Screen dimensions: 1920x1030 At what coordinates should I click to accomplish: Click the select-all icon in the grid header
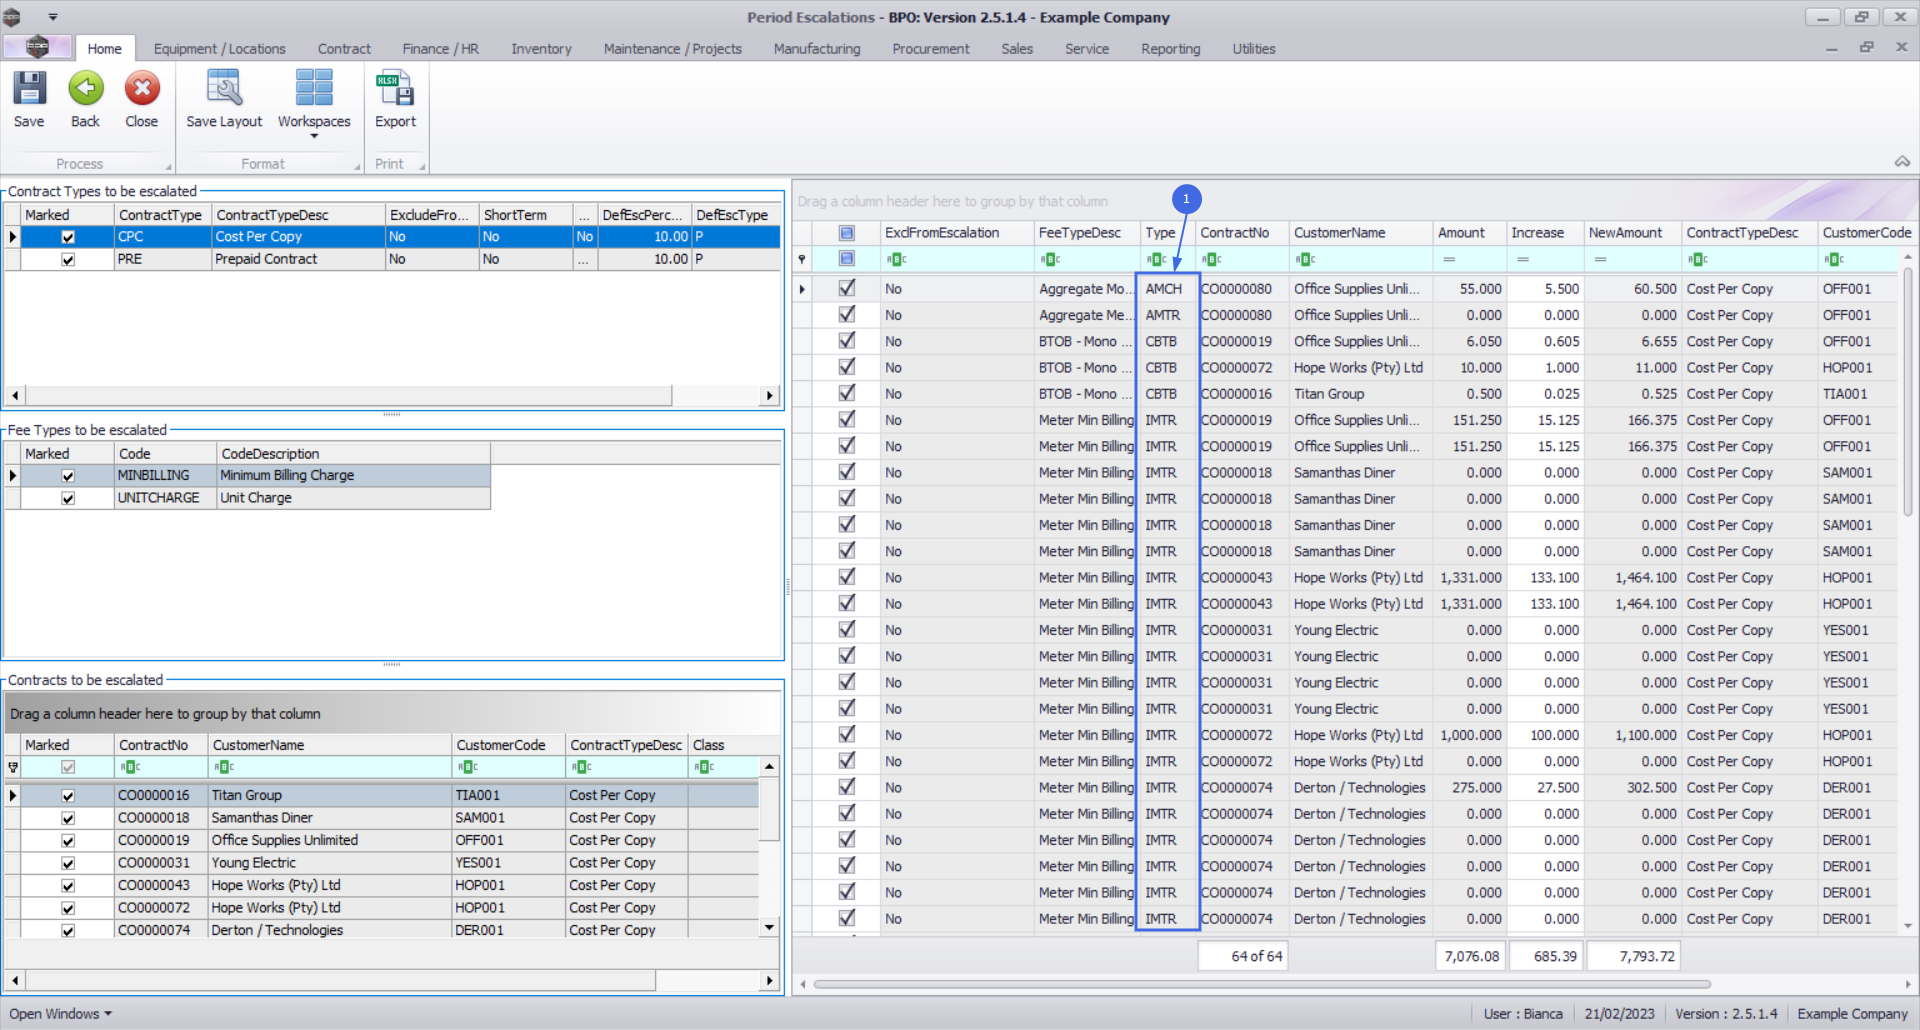click(847, 233)
